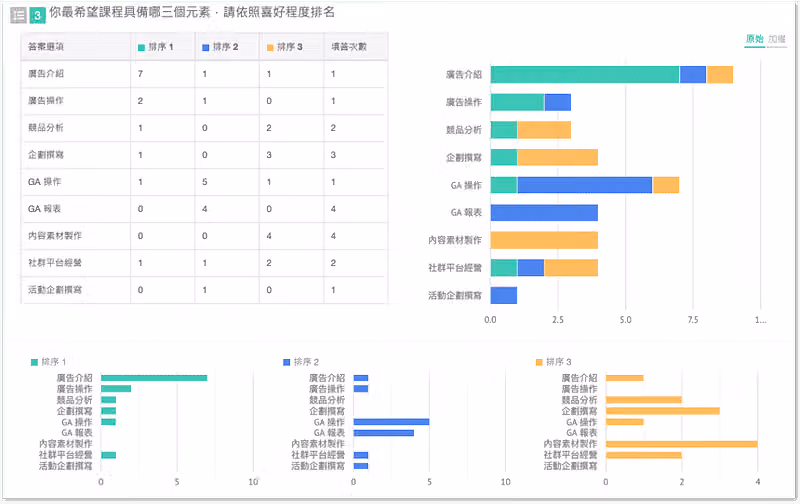800x504 pixels.
Task: Click the value 5 in the GA 操作 row
Action: point(205,182)
